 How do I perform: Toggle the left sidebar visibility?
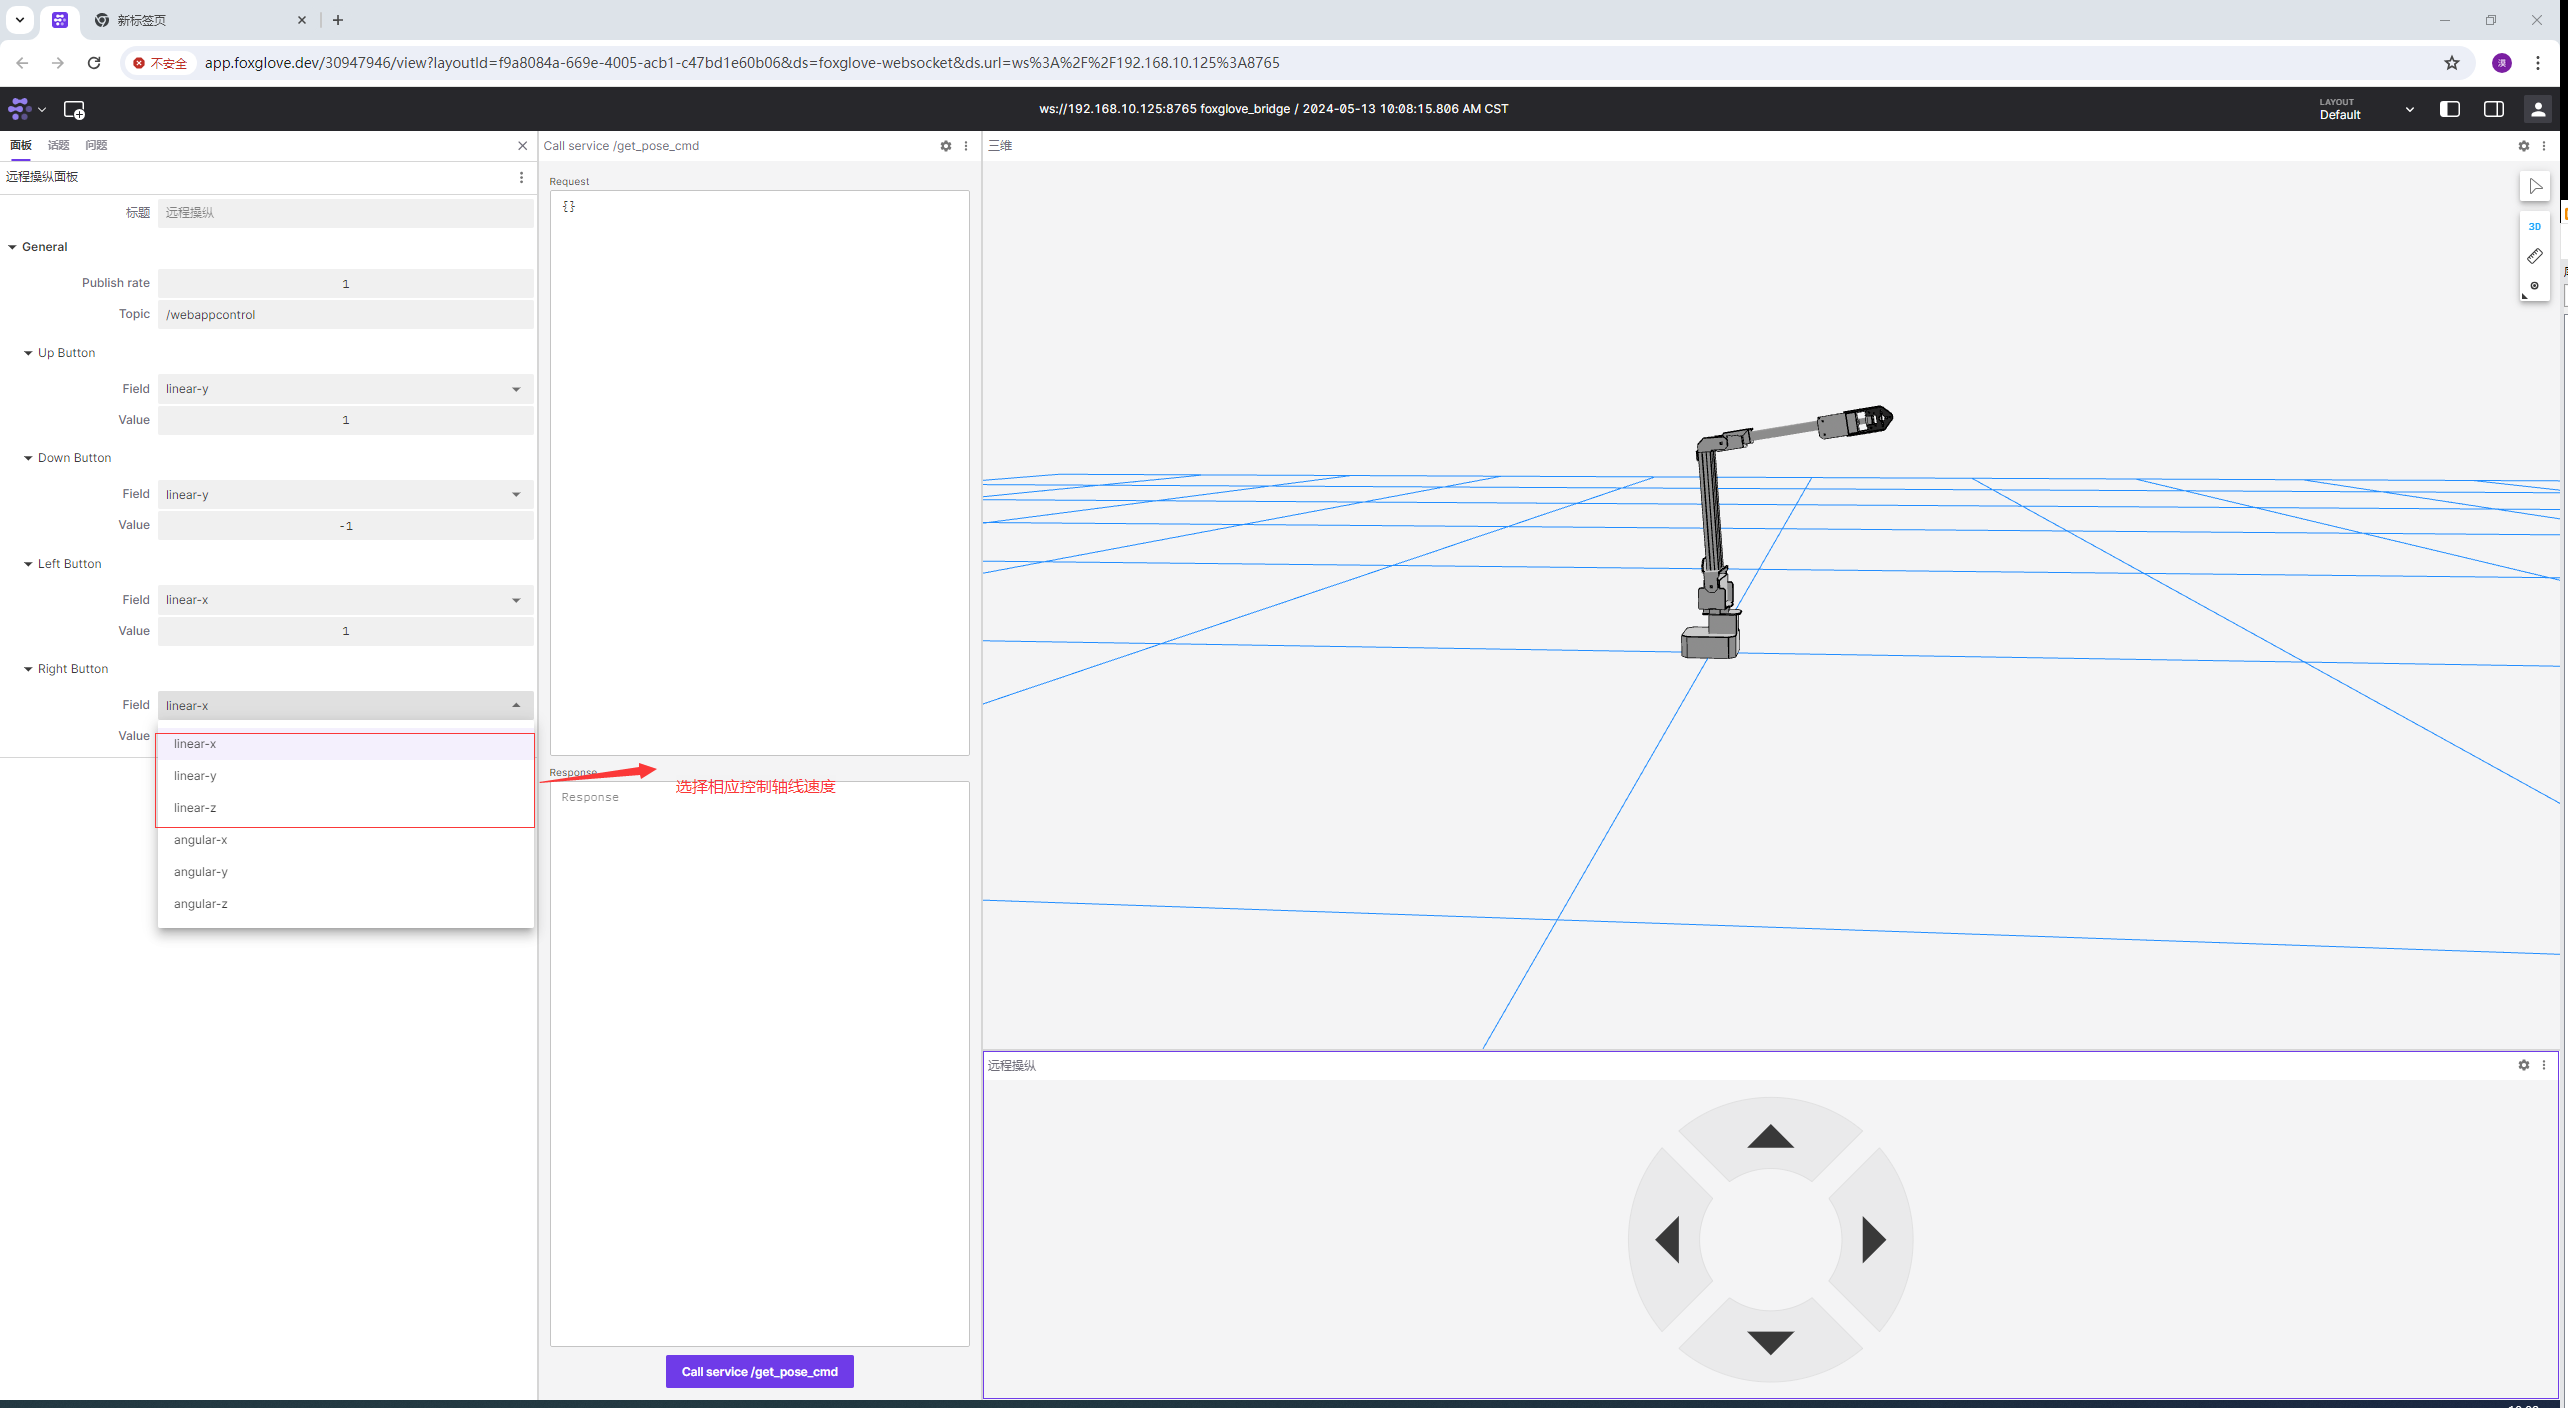[x=2449, y=109]
